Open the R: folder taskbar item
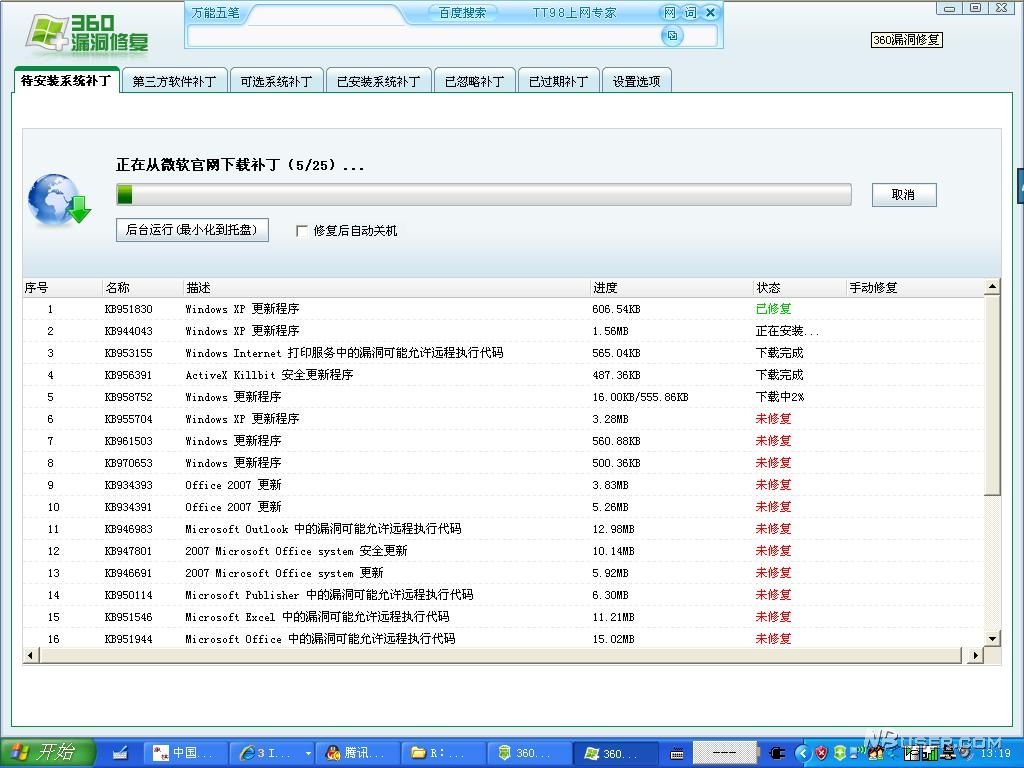 (441, 753)
